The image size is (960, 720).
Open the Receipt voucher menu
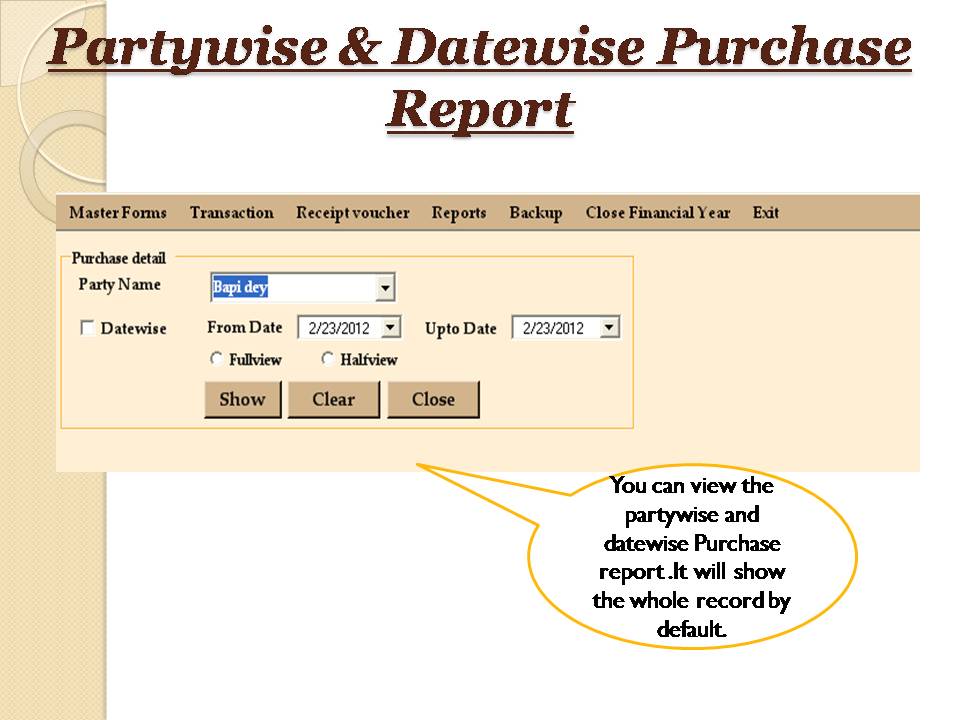point(353,212)
